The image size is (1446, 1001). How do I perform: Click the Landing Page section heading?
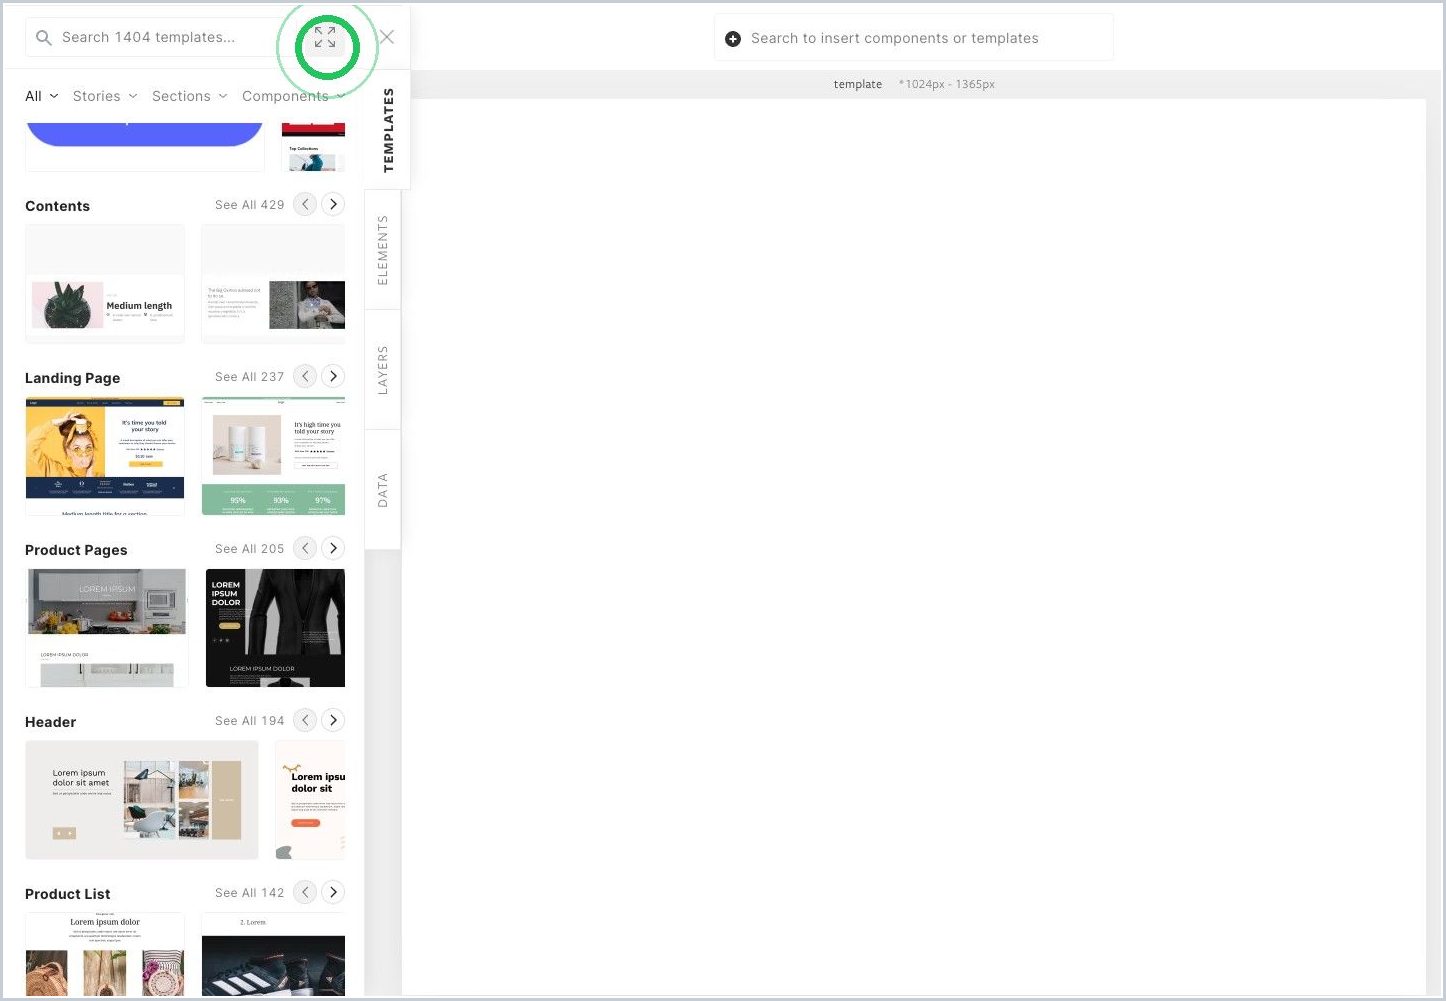(72, 378)
